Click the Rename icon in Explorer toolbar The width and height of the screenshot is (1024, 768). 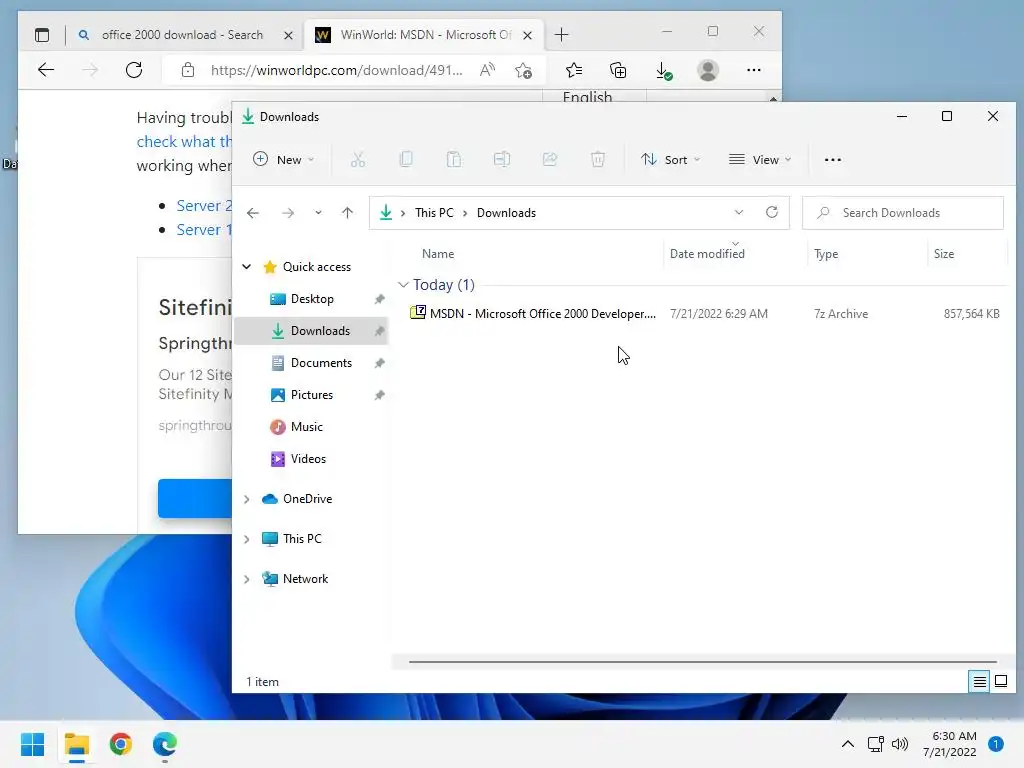502,159
